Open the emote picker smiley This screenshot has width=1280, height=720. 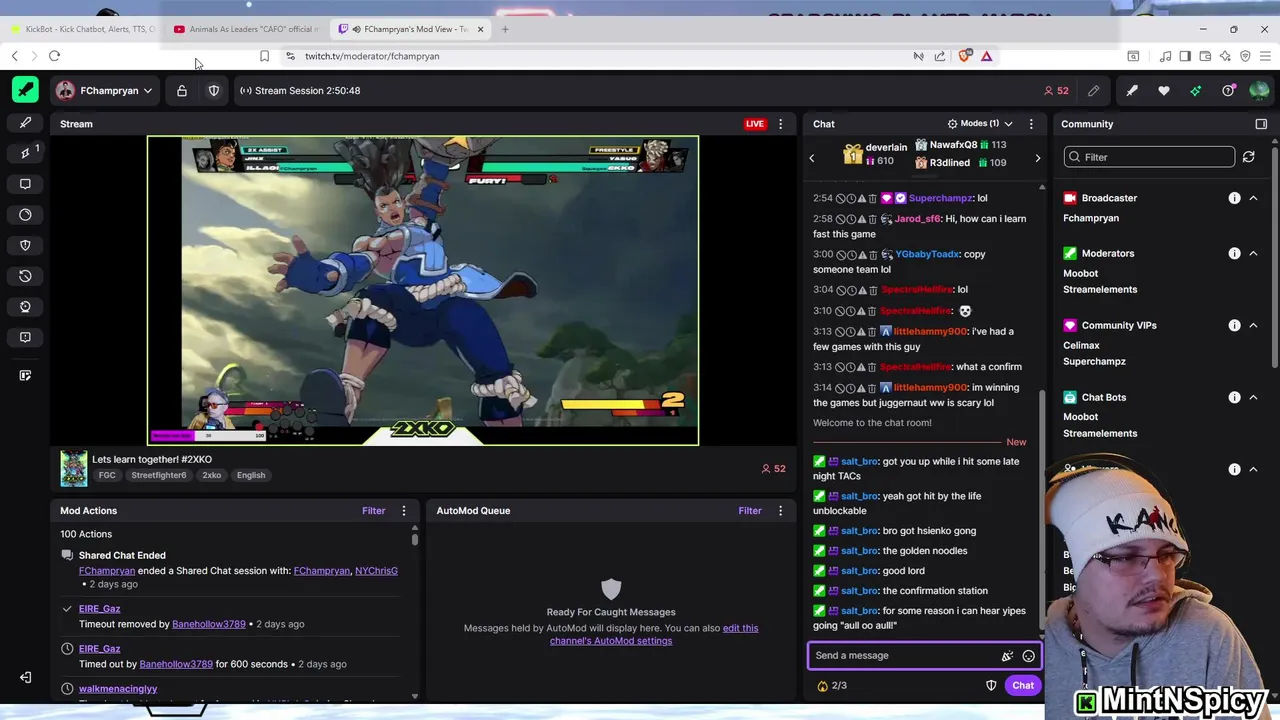[x=1028, y=656]
